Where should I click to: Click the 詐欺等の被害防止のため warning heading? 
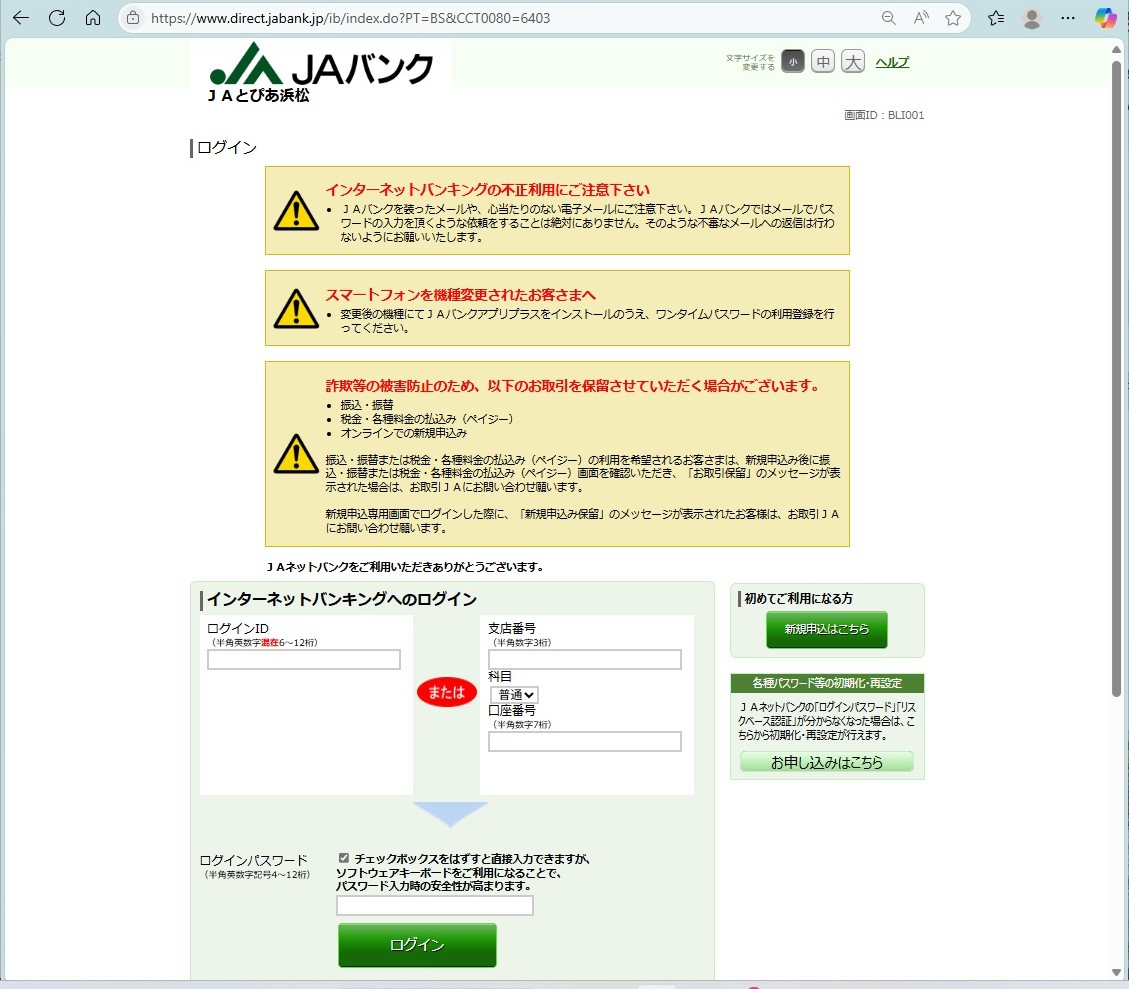pyautogui.click(x=573, y=386)
